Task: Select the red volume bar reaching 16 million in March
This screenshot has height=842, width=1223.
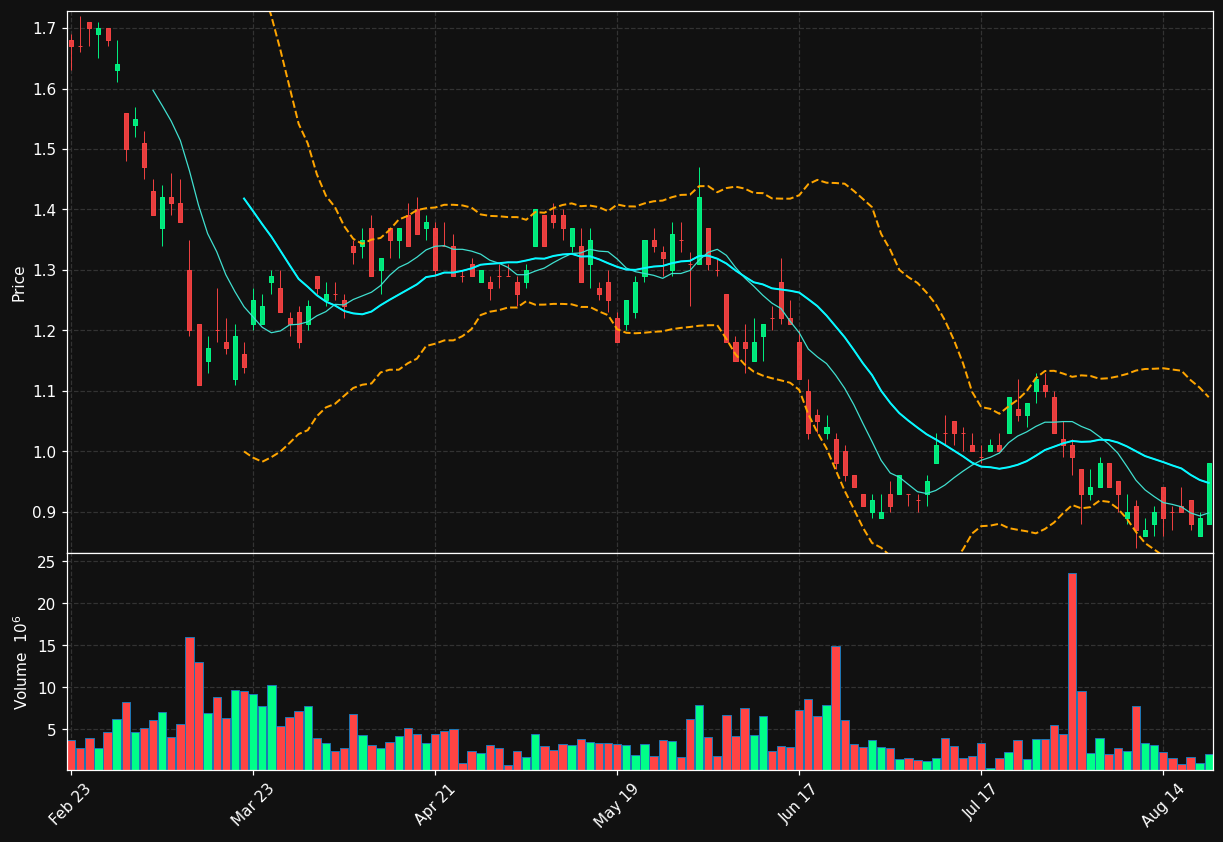Action: pos(190,704)
